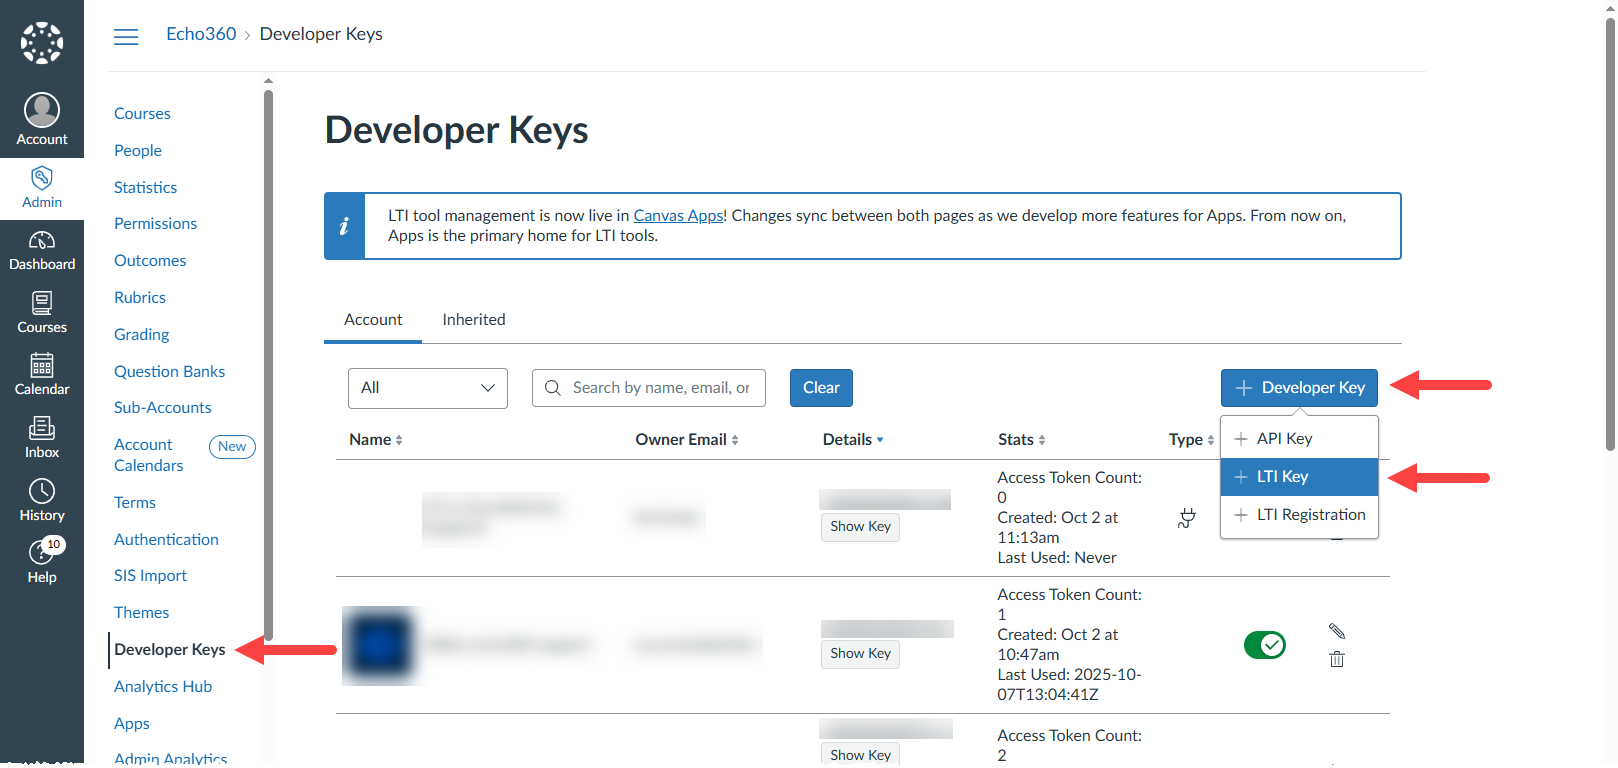The image size is (1618, 768).
Task: Open Authentication in the sidebar
Action: [166, 540]
